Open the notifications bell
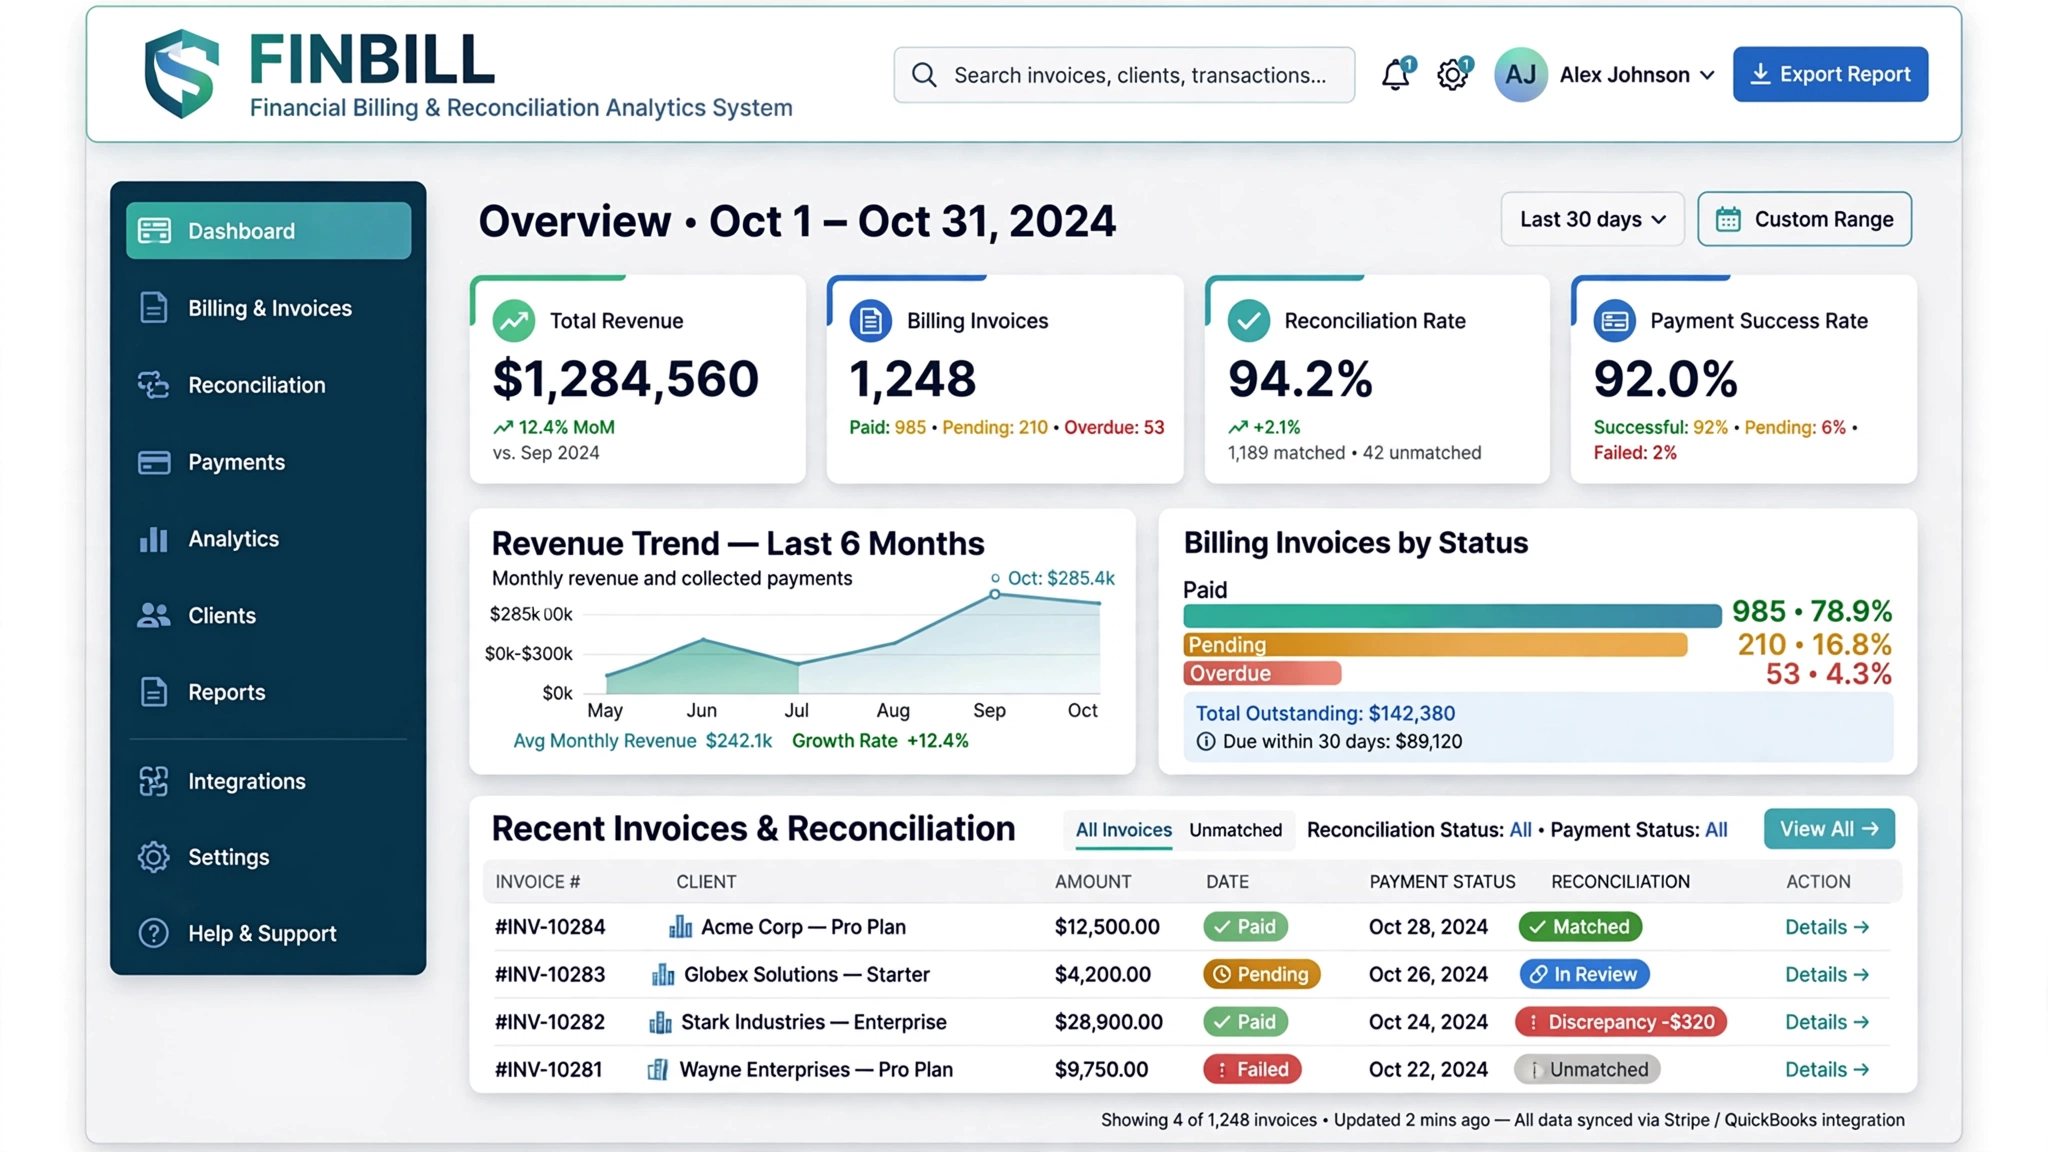The height and width of the screenshot is (1152, 2048). tap(1396, 75)
